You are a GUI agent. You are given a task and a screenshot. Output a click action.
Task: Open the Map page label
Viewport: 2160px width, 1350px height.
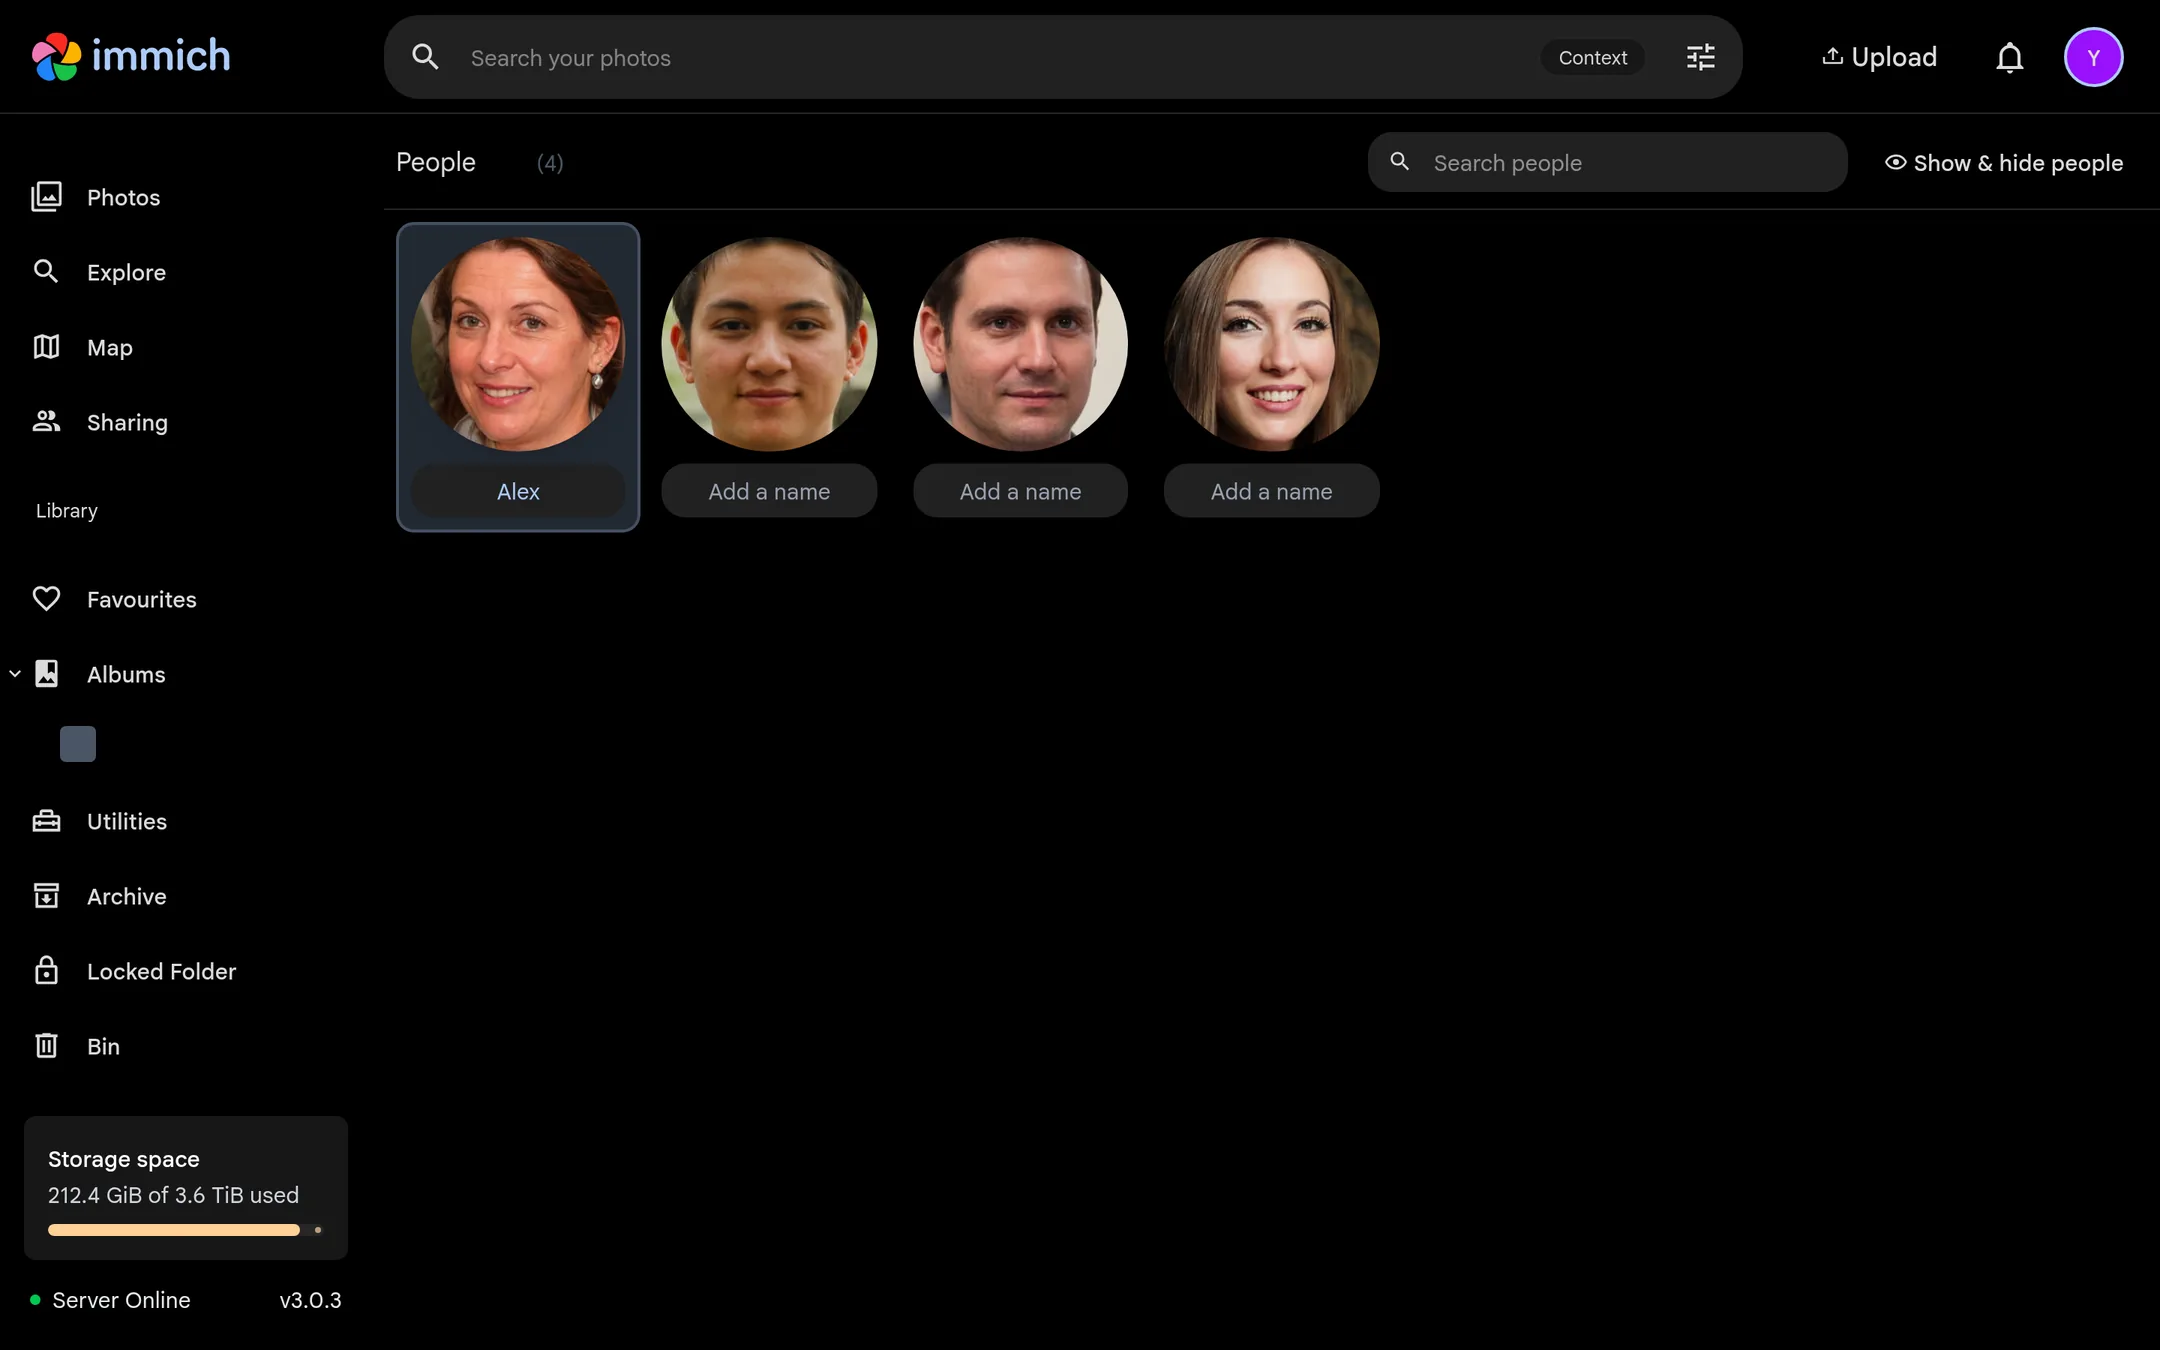(110, 347)
